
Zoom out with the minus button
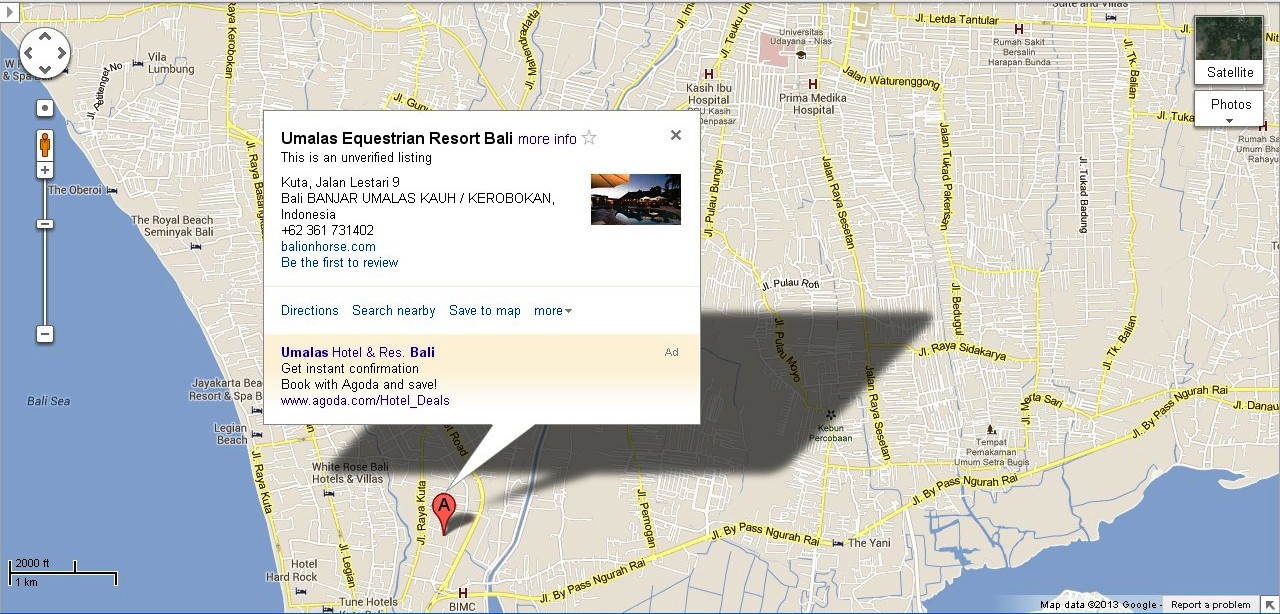tap(45, 334)
